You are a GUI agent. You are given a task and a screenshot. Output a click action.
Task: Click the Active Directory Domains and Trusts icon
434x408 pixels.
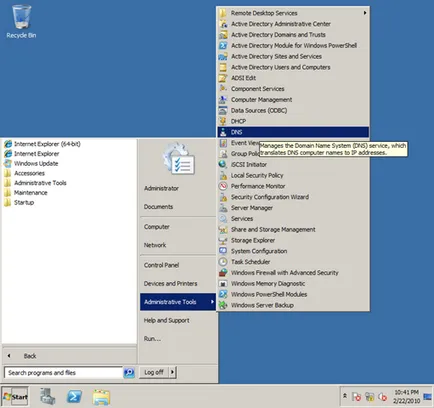[223, 35]
